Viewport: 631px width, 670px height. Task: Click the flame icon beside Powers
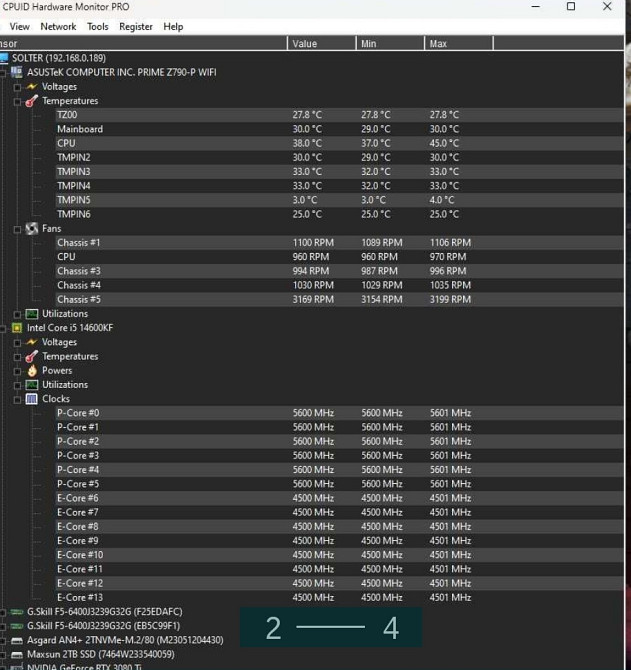tap(32, 371)
